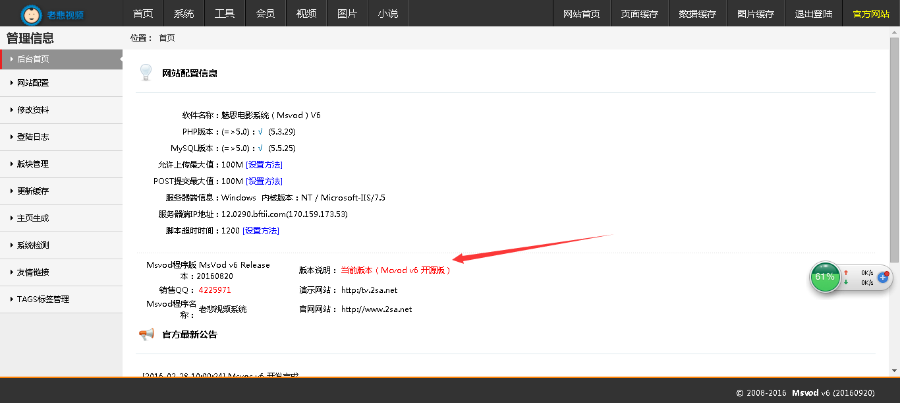900x403 pixels.
Task: Click the vertical scrollbar on the right
Action: tap(894, 150)
